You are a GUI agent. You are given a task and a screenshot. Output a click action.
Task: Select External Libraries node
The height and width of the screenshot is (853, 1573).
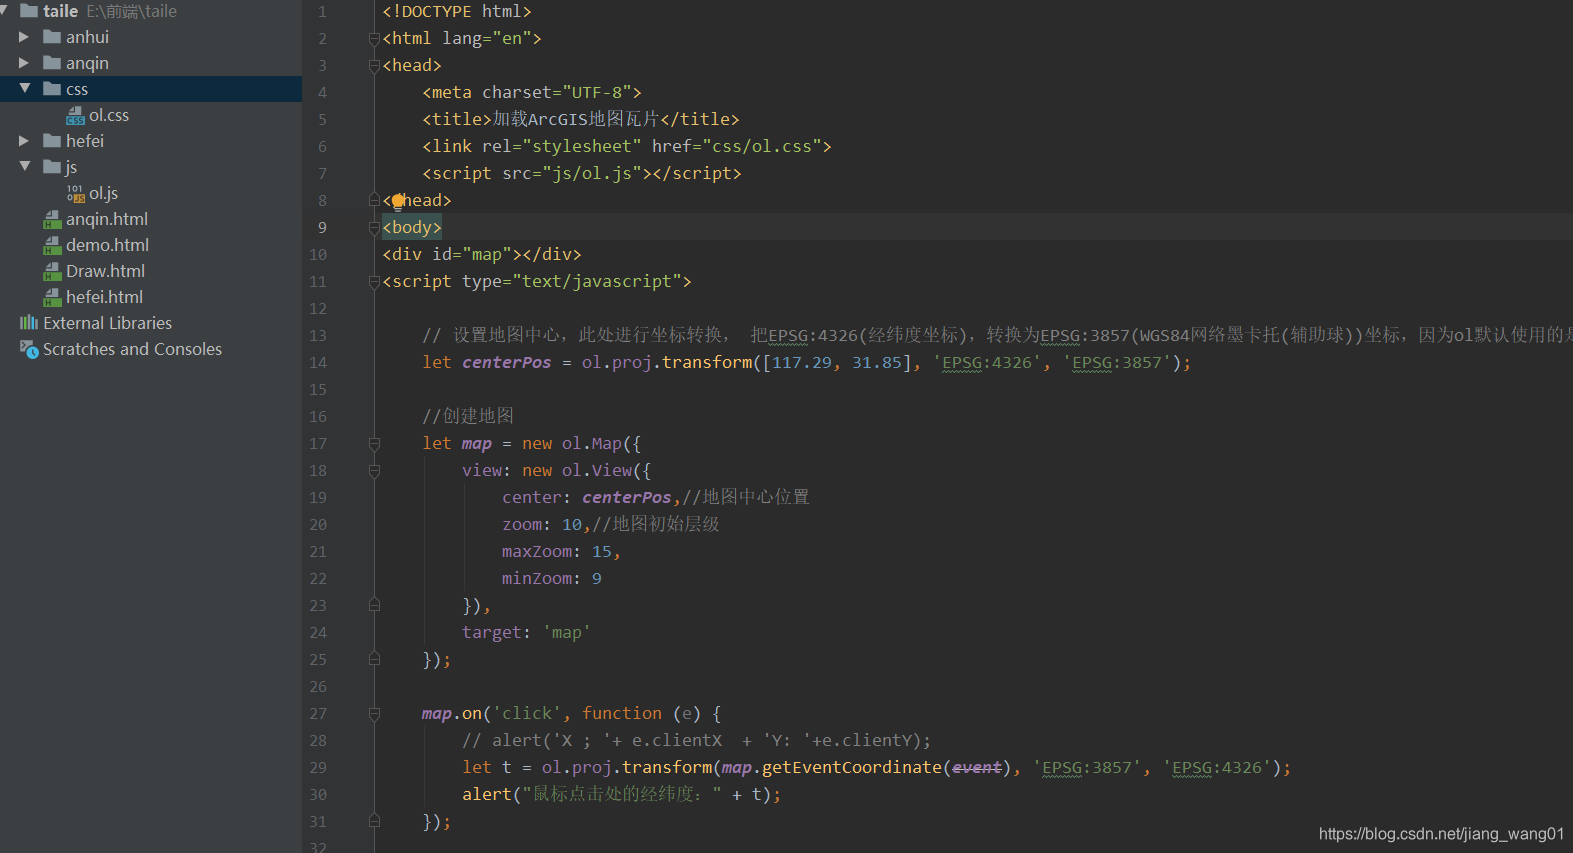(x=107, y=323)
